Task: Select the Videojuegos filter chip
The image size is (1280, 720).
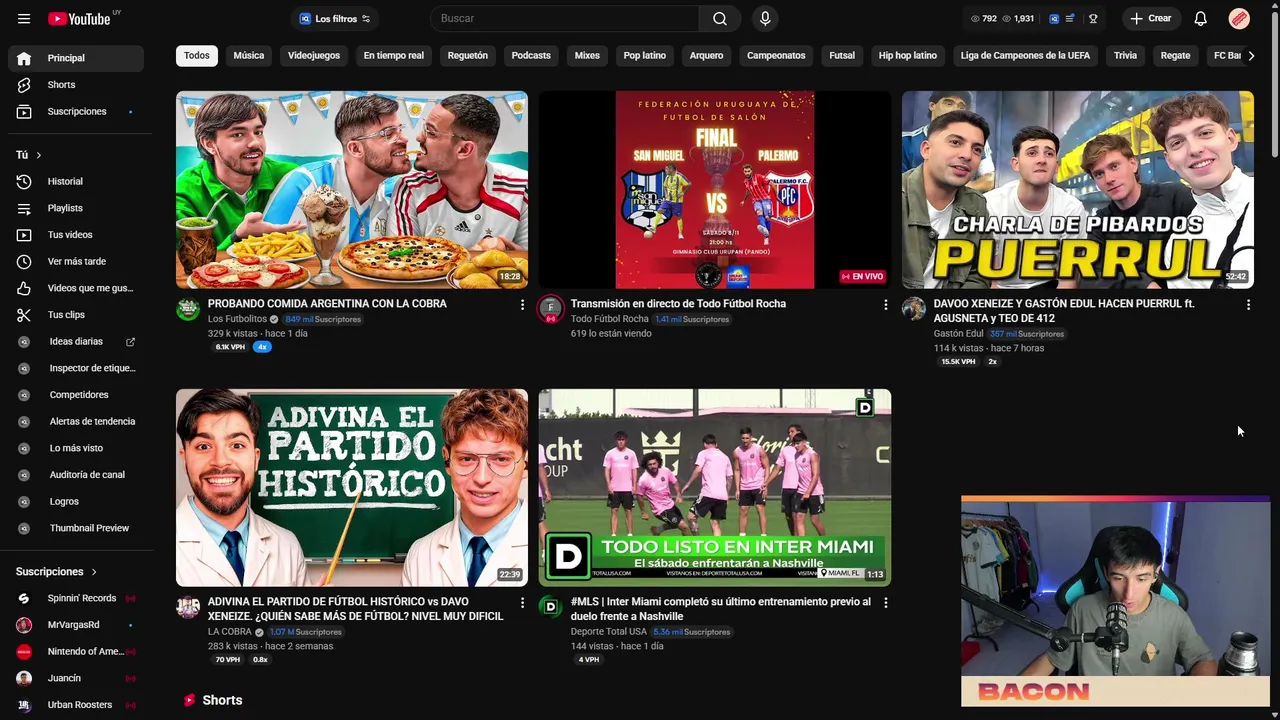Action: 314,56
